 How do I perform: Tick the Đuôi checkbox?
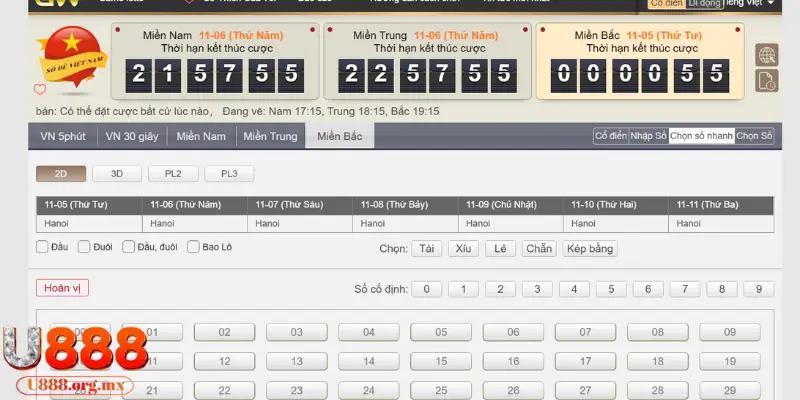84,247
